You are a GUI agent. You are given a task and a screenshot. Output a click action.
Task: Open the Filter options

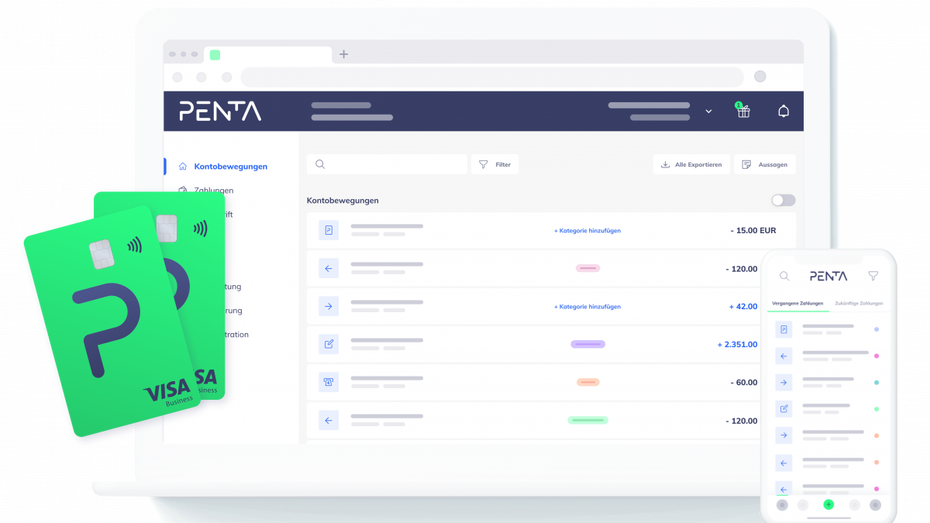click(494, 164)
